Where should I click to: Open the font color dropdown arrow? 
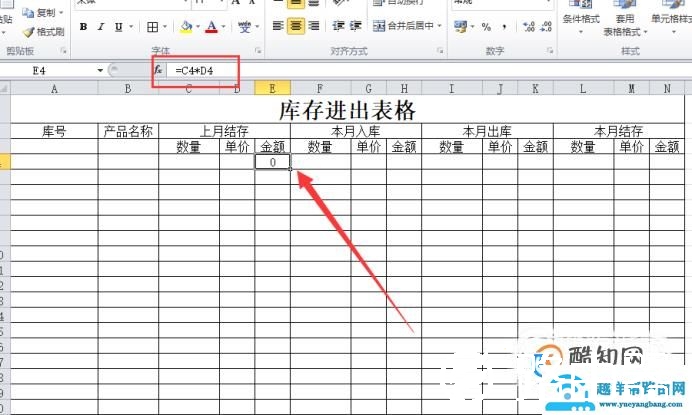point(223,26)
